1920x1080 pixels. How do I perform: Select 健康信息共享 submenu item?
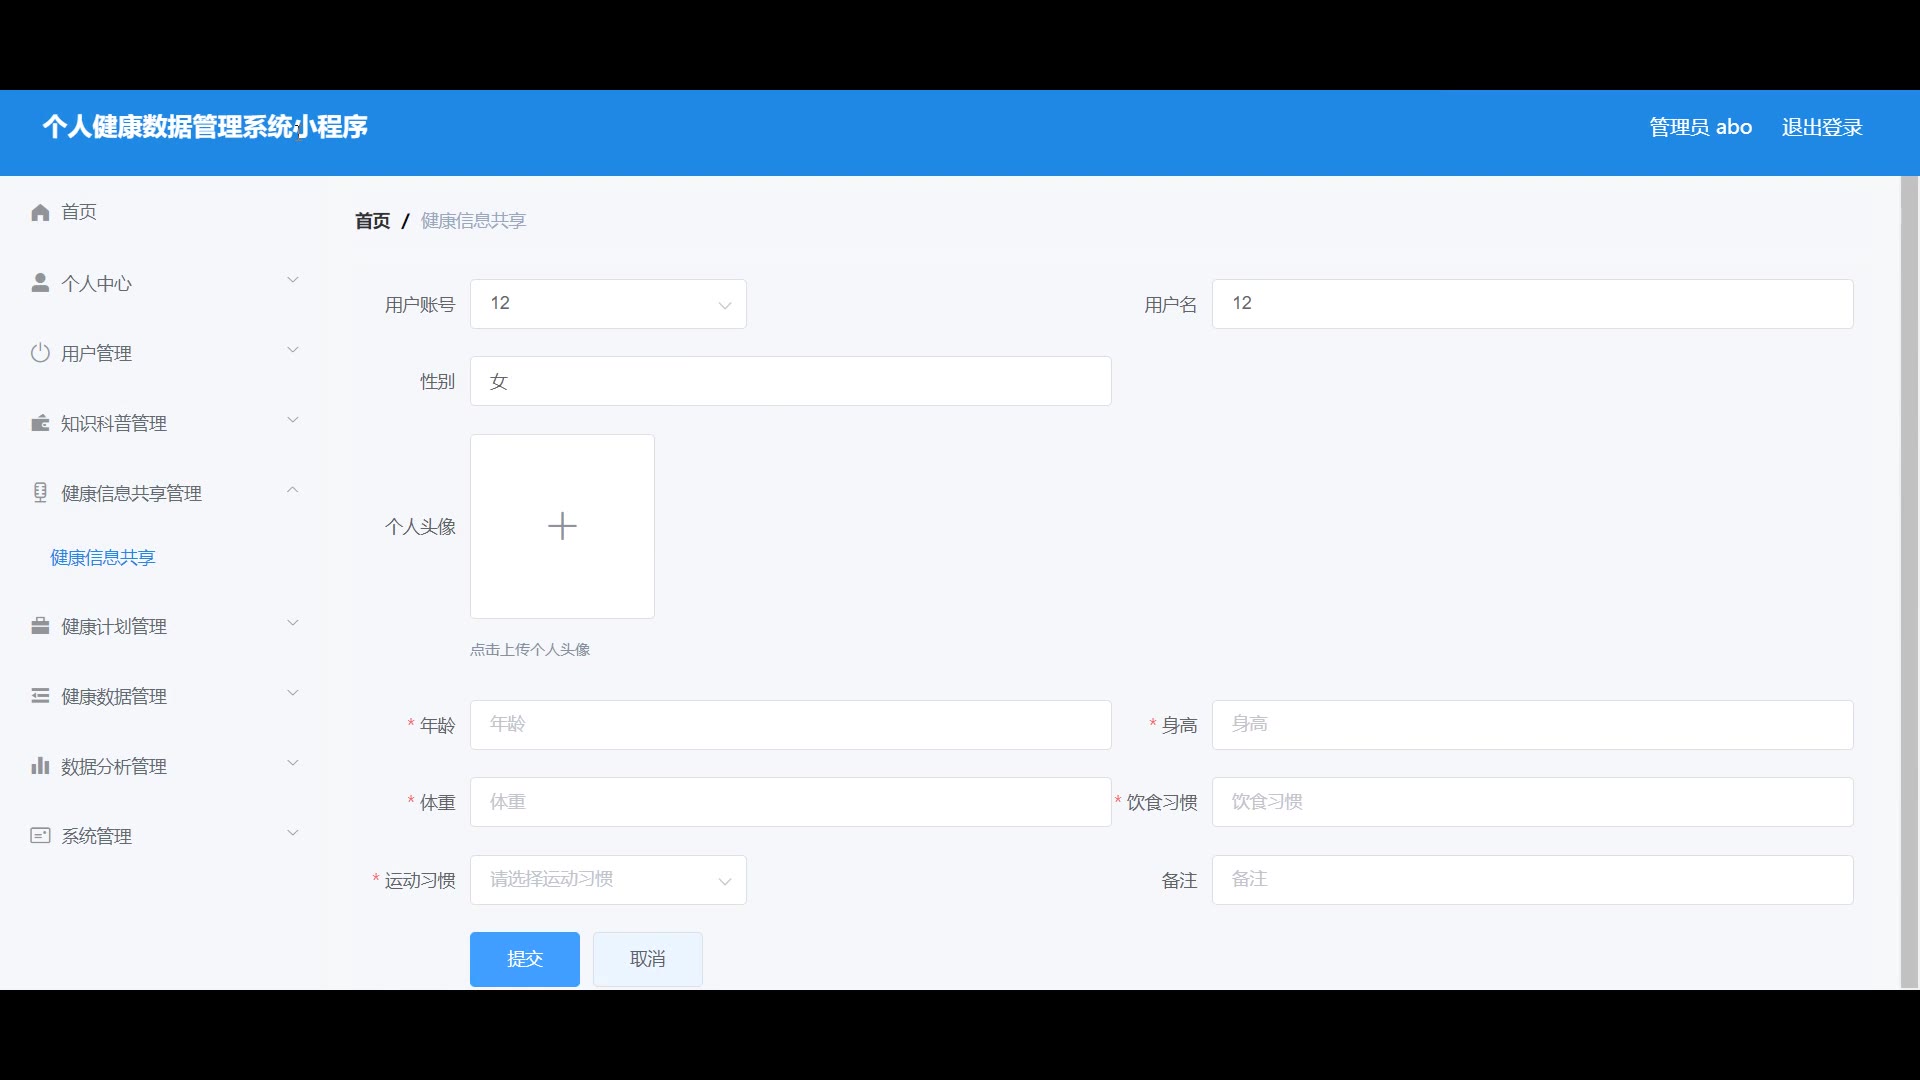[103, 558]
